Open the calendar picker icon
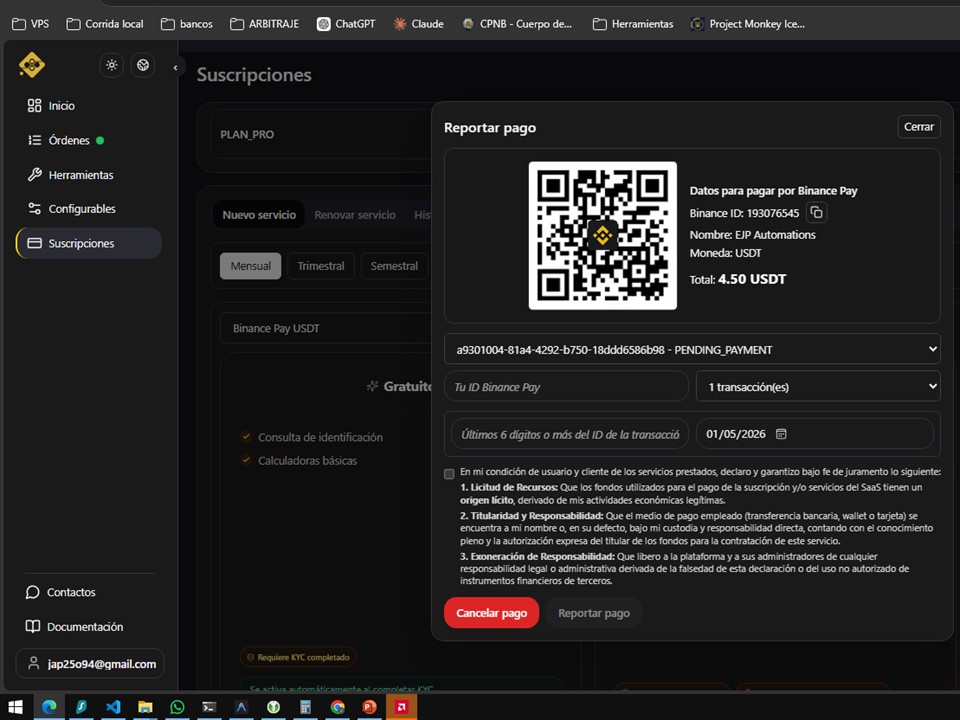The height and width of the screenshot is (720, 960). (781, 434)
